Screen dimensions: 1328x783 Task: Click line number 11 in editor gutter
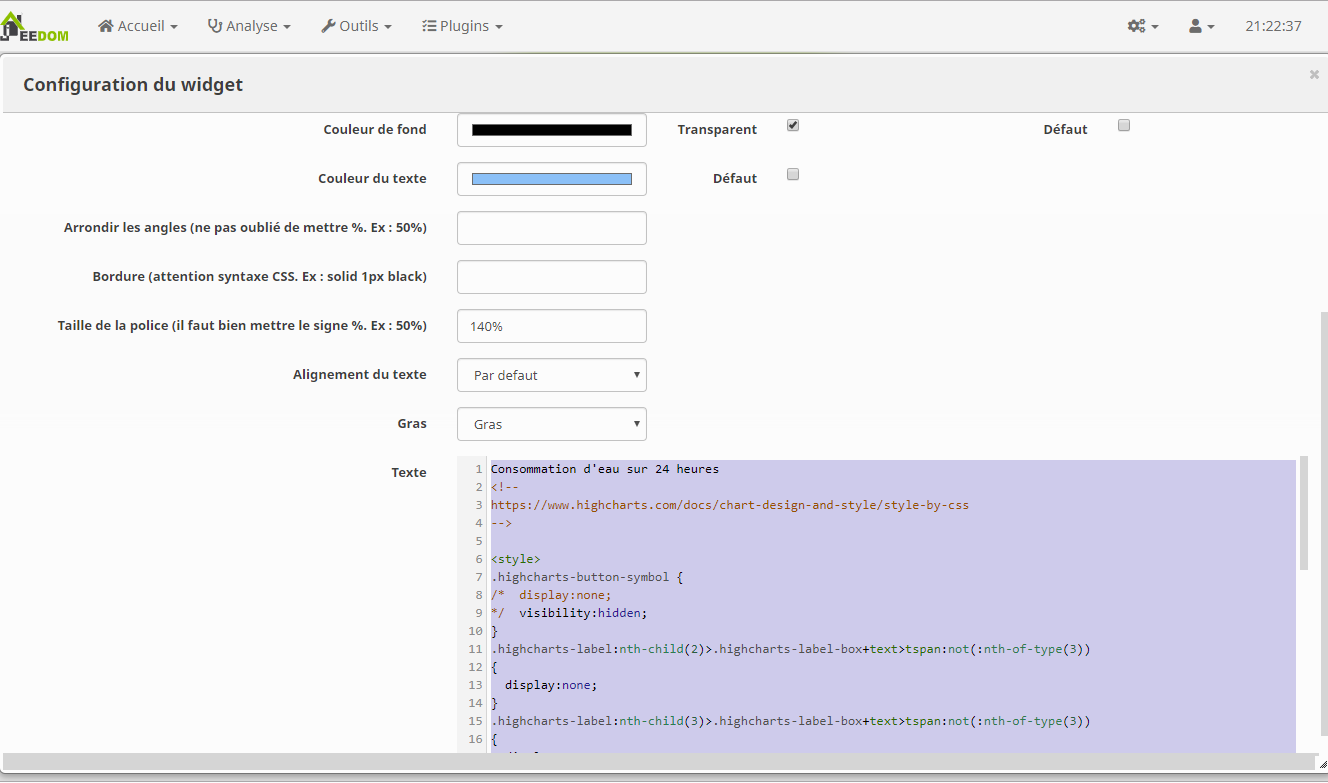[x=476, y=649]
